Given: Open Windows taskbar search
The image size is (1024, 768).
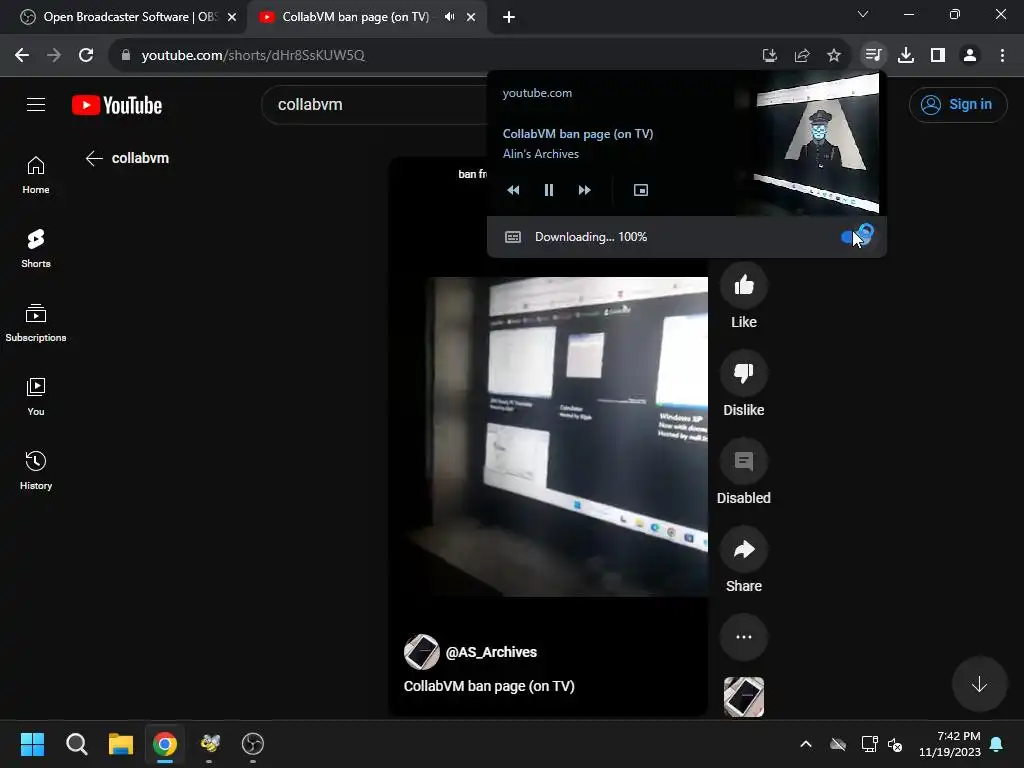Looking at the screenshot, I should (76, 744).
